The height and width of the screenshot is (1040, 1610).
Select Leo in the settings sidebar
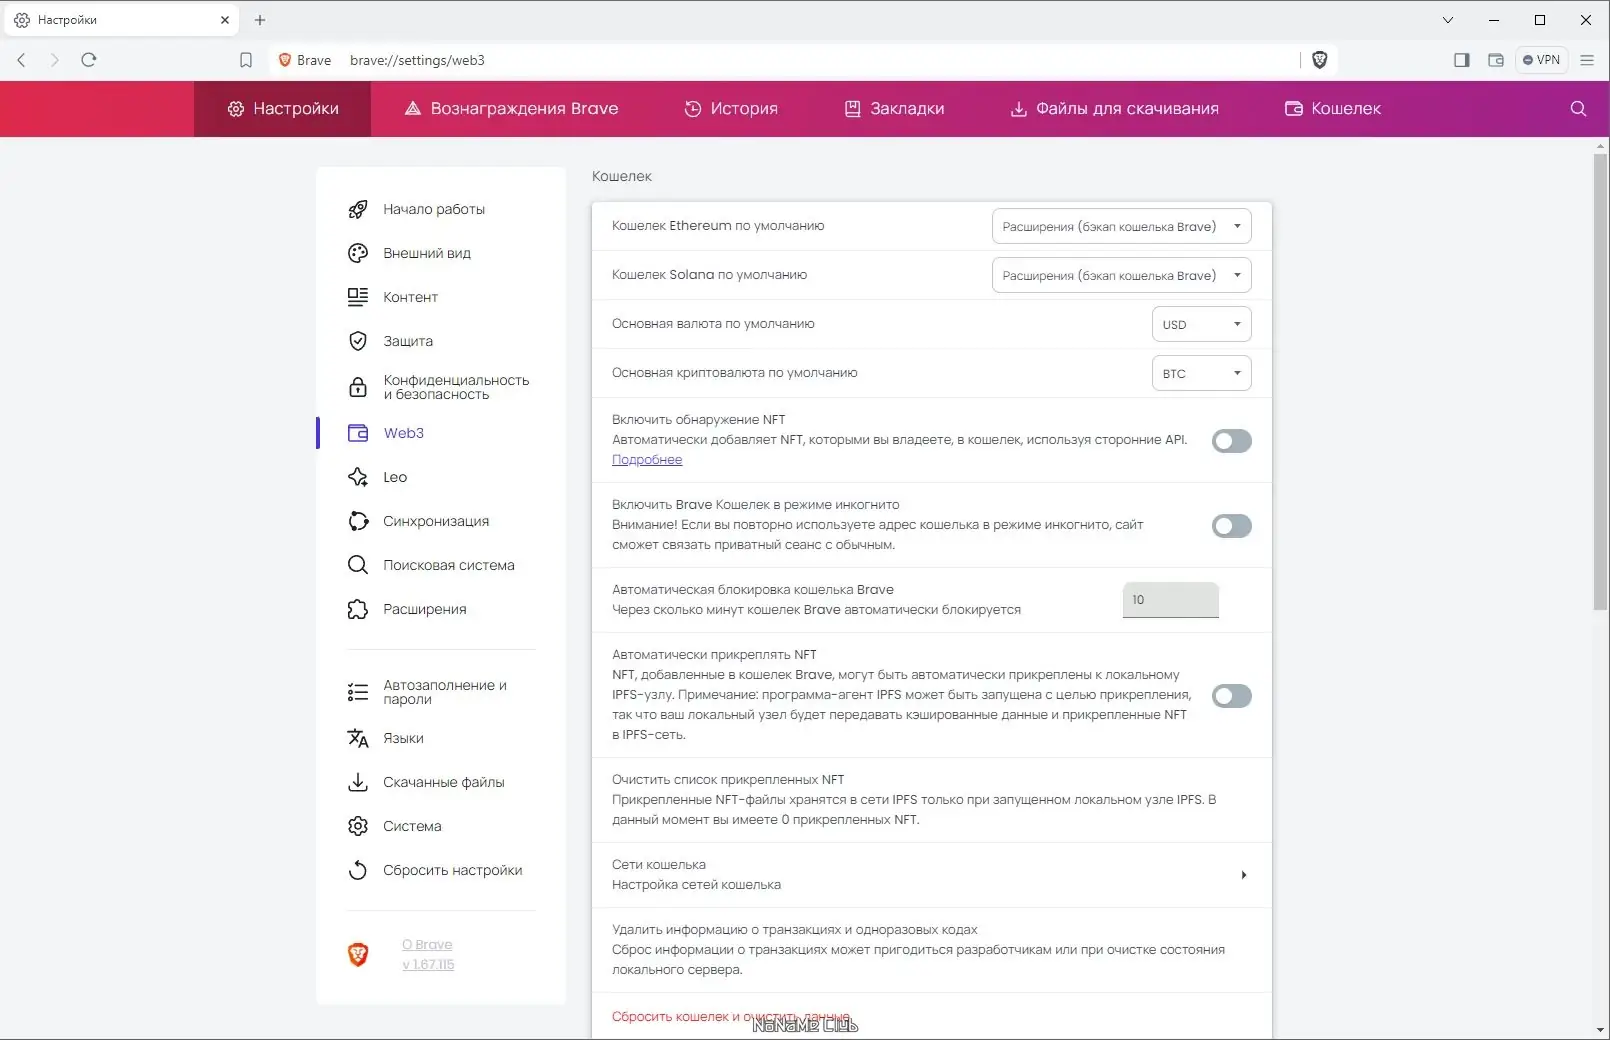coord(393,477)
